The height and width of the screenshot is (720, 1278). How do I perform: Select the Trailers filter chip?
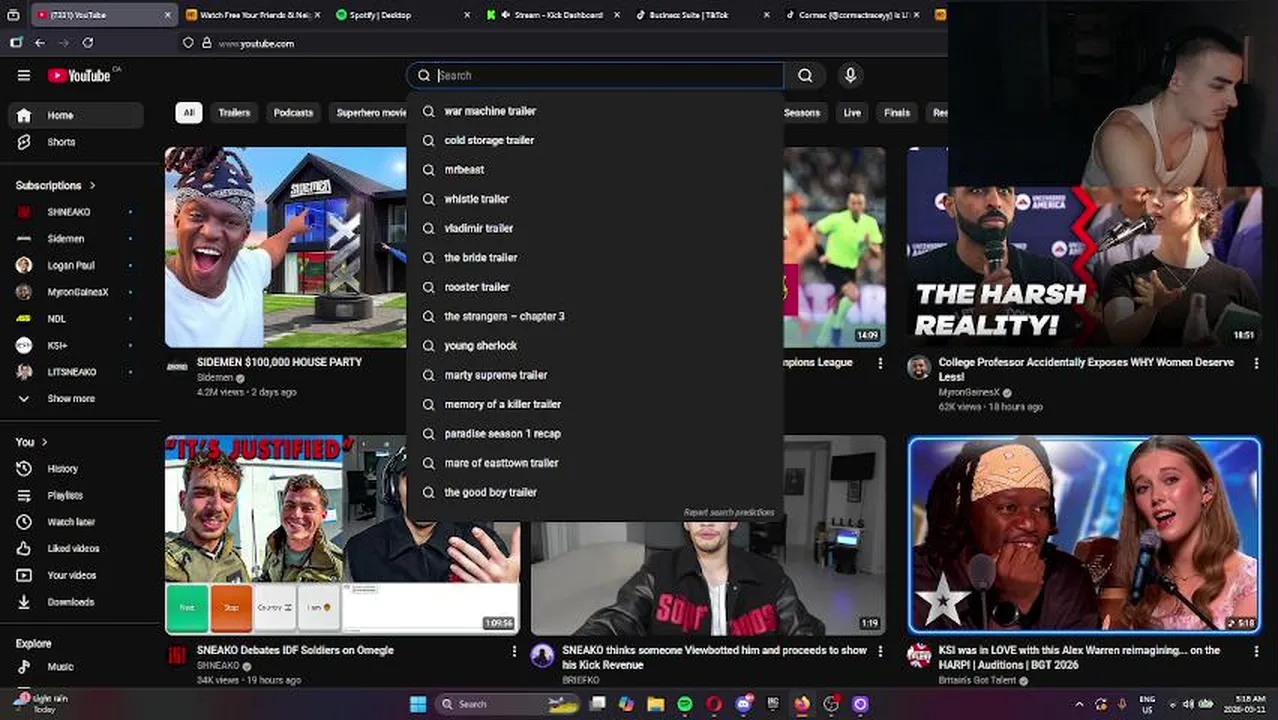234,113
